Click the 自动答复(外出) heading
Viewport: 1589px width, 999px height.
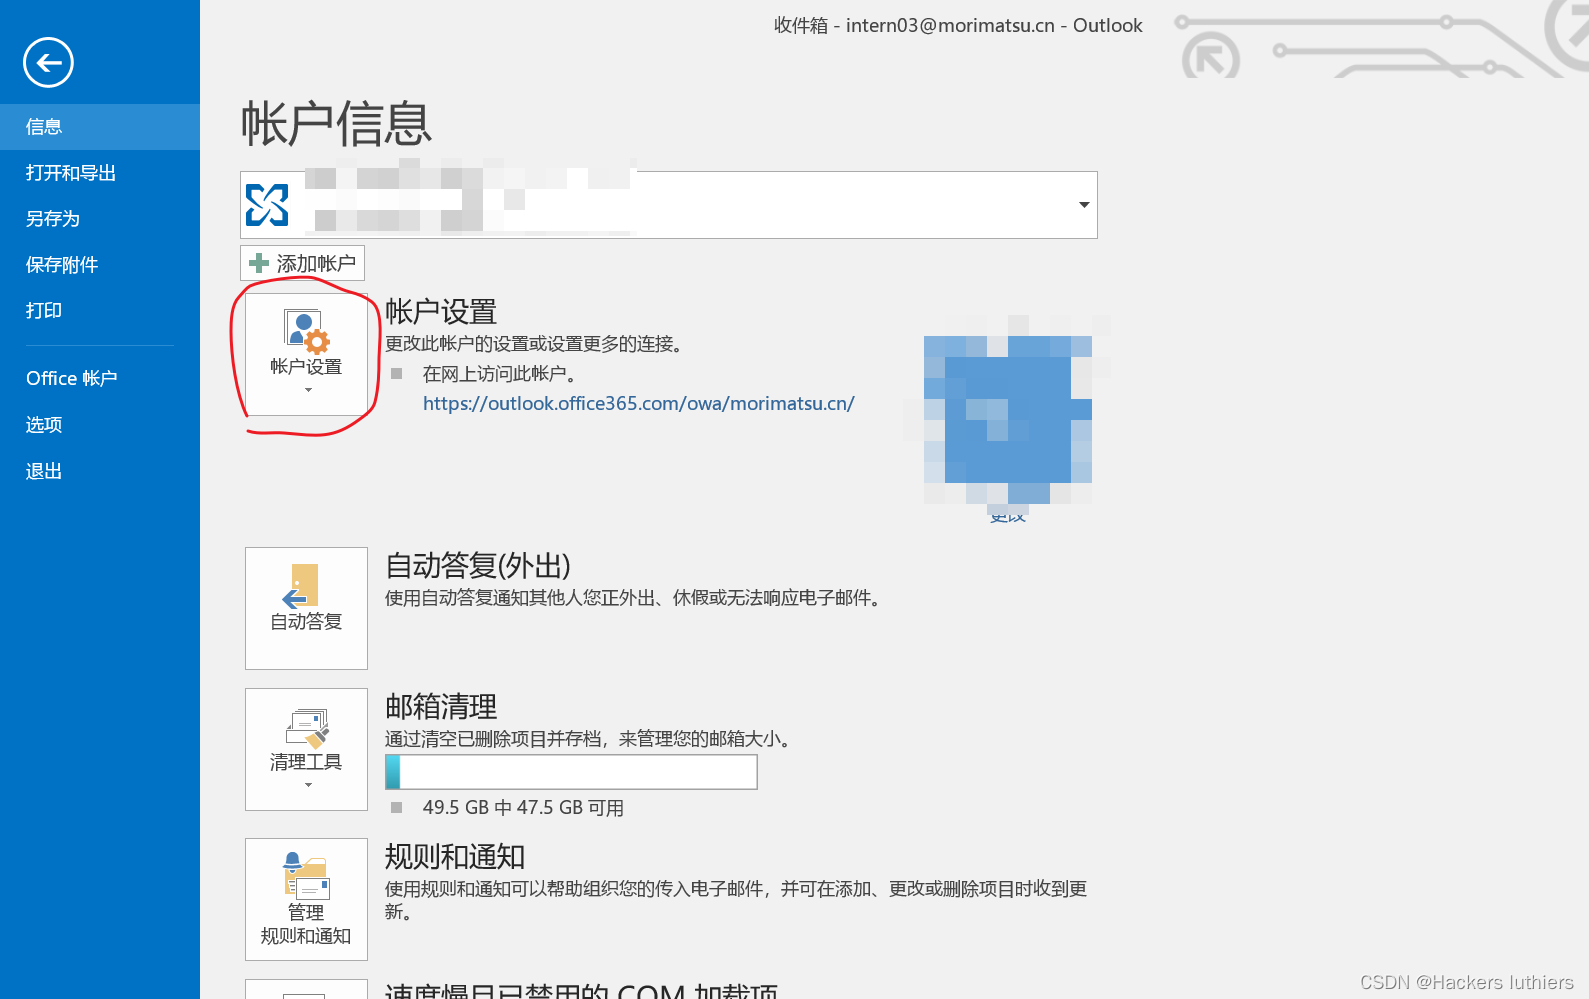coord(478,566)
